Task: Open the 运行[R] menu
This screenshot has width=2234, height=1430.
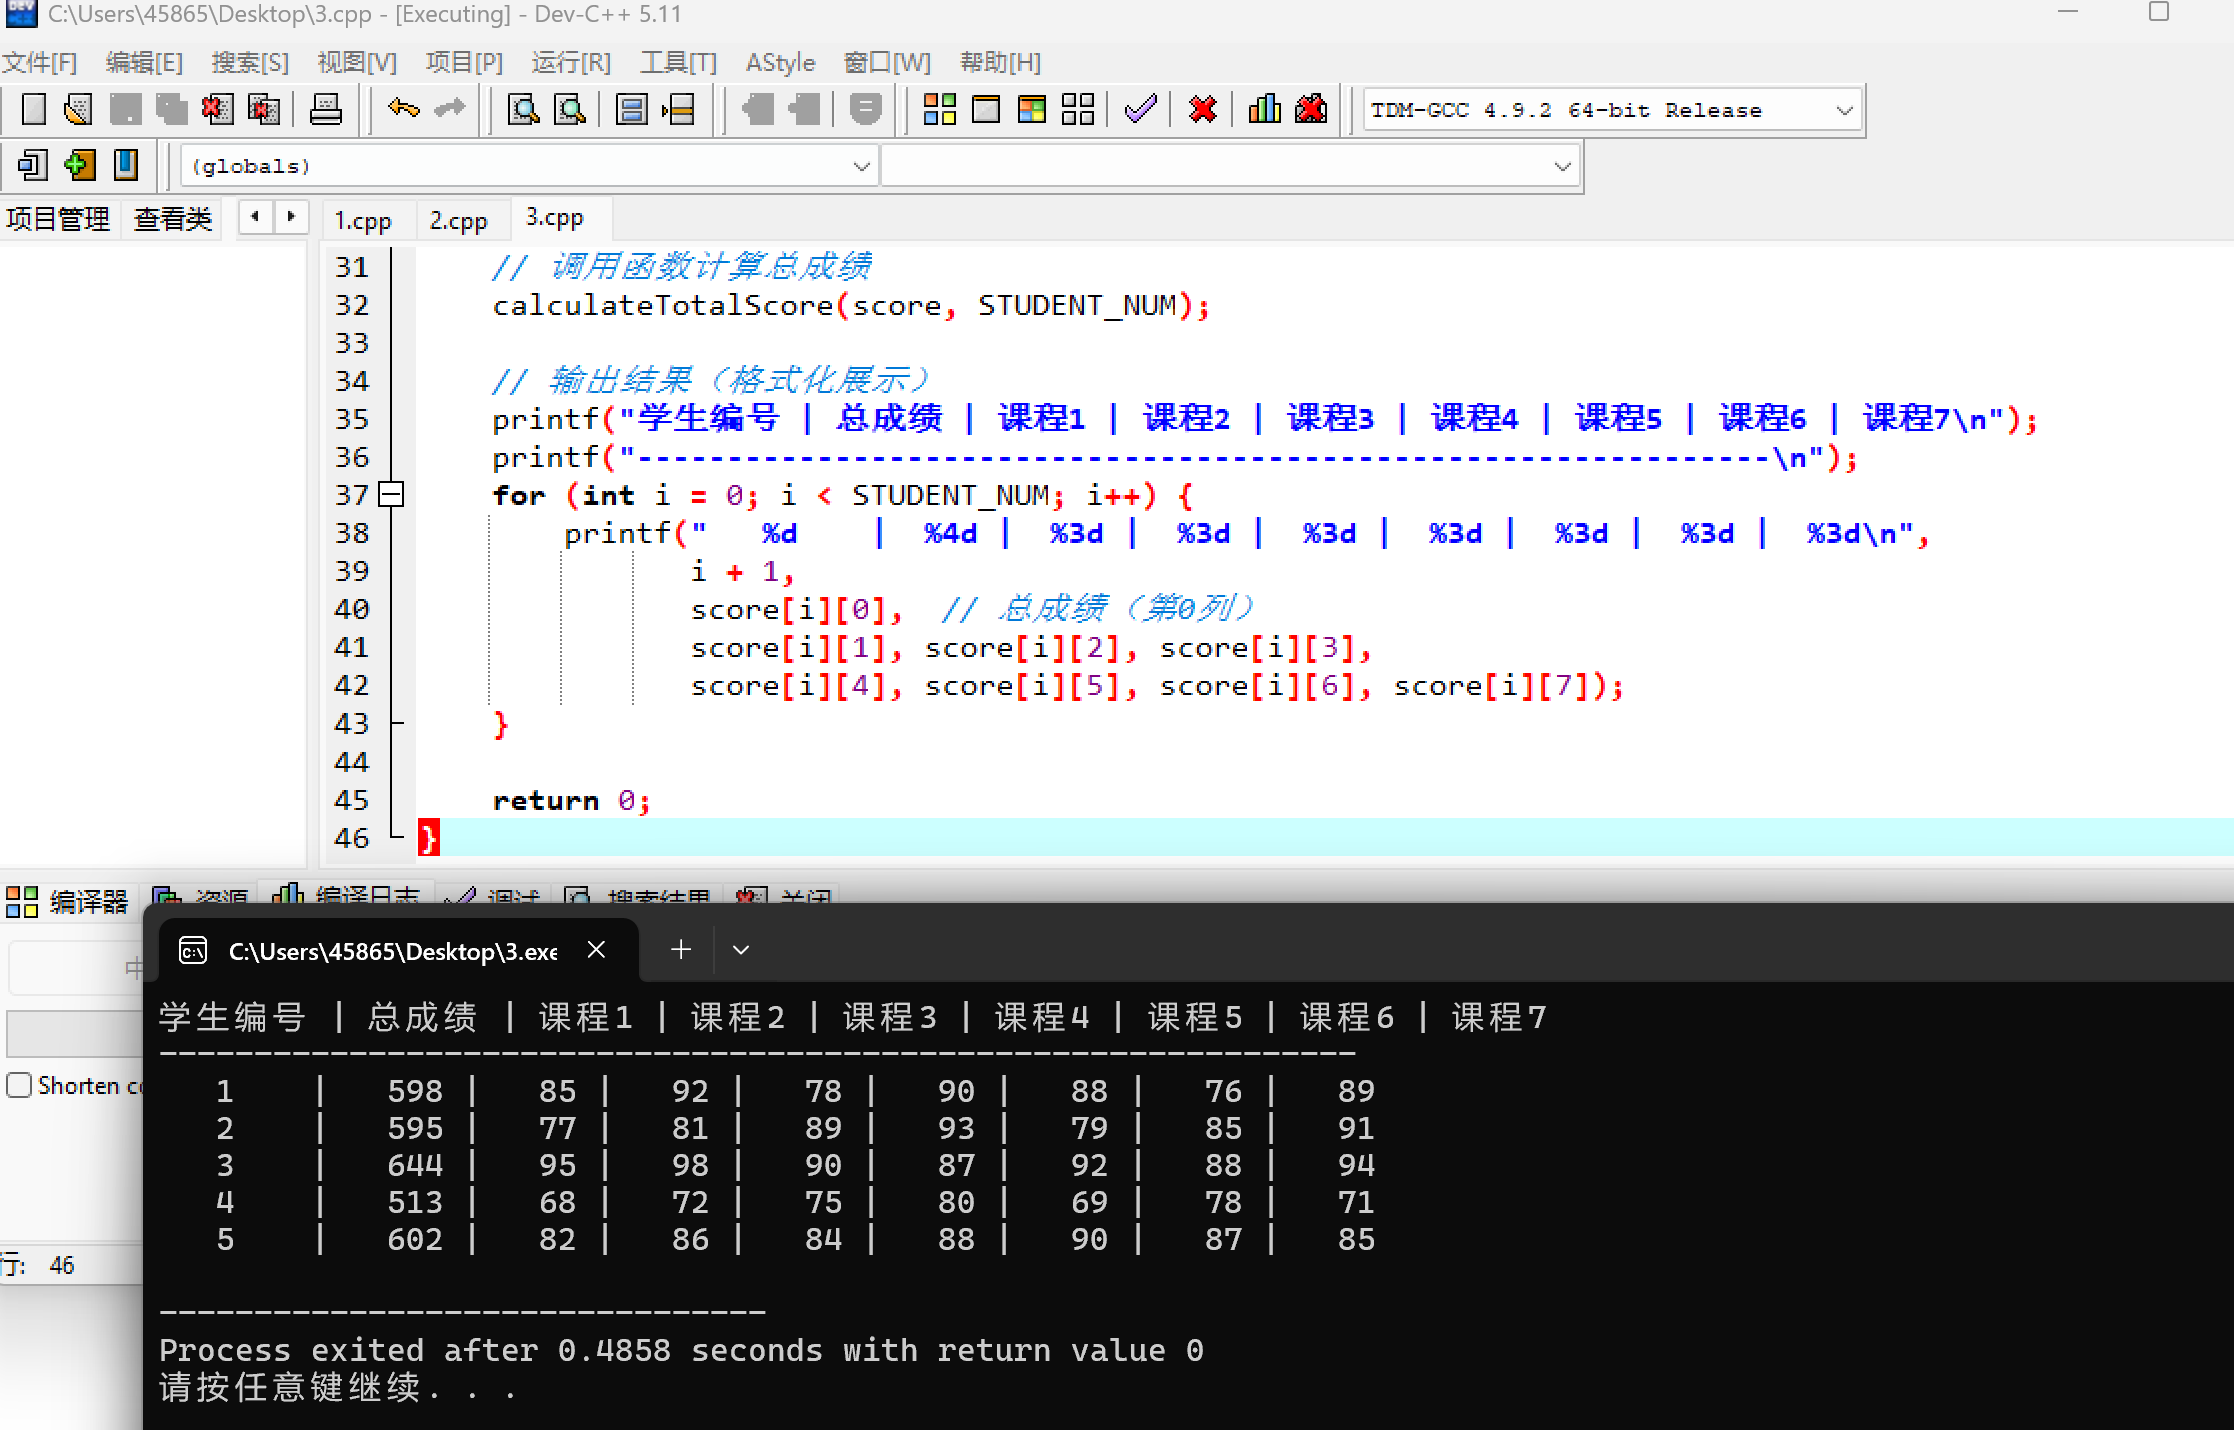Action: [x=570, y=62]
